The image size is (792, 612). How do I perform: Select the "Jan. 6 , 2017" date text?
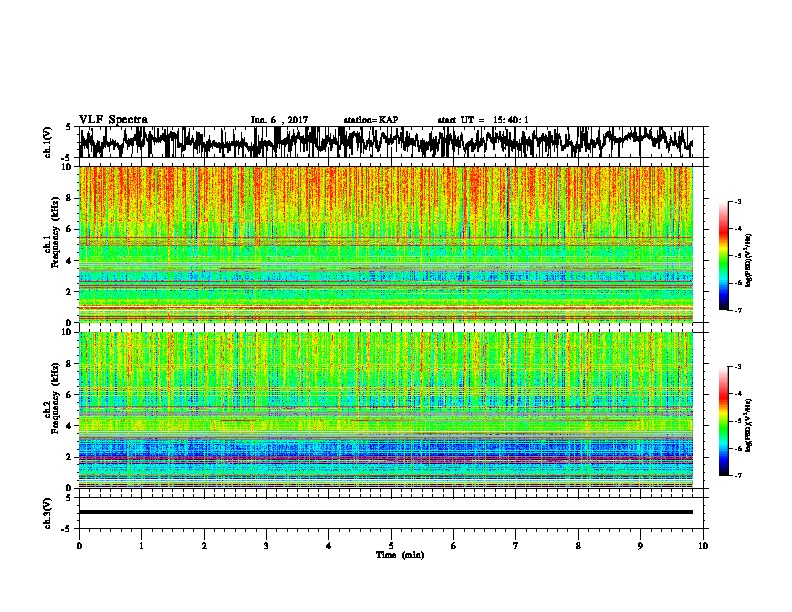point(279,120)
